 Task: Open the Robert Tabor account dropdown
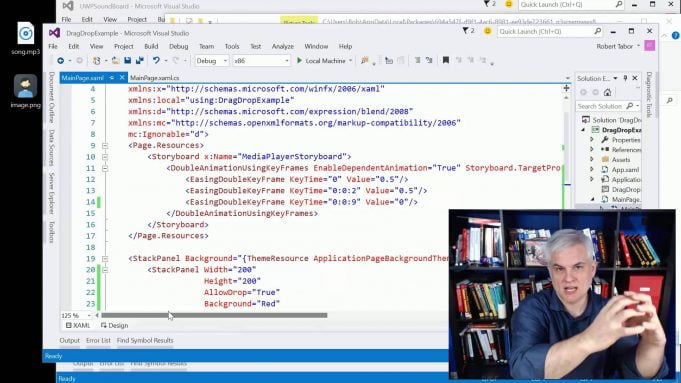coord(638,46)
